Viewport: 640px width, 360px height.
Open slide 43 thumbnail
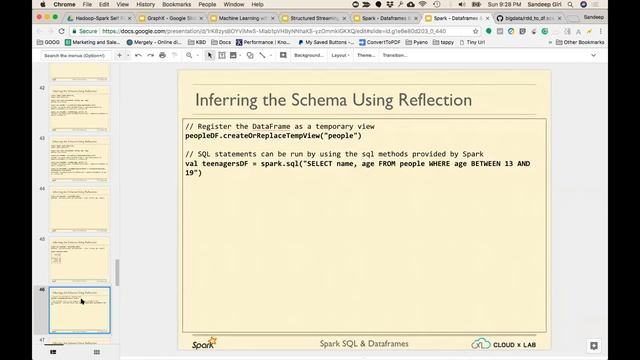[x=80, y=159]
